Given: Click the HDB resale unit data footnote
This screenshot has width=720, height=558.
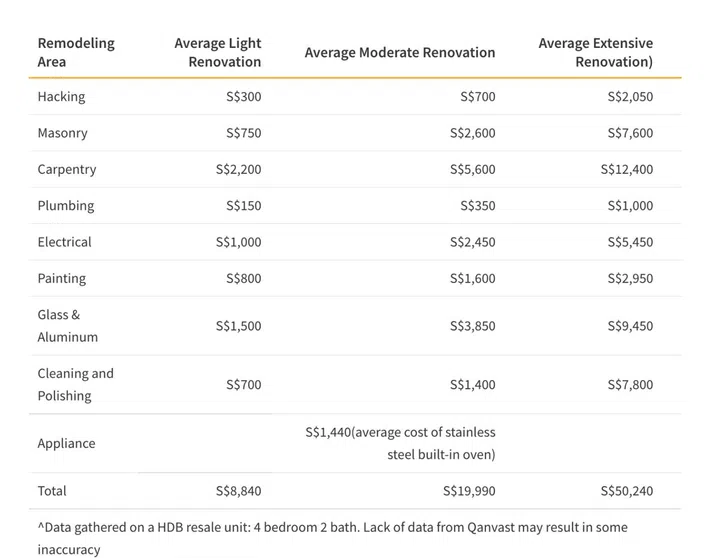Looking at the screenshot, I should pyautogui.click(x=333, y=537).
